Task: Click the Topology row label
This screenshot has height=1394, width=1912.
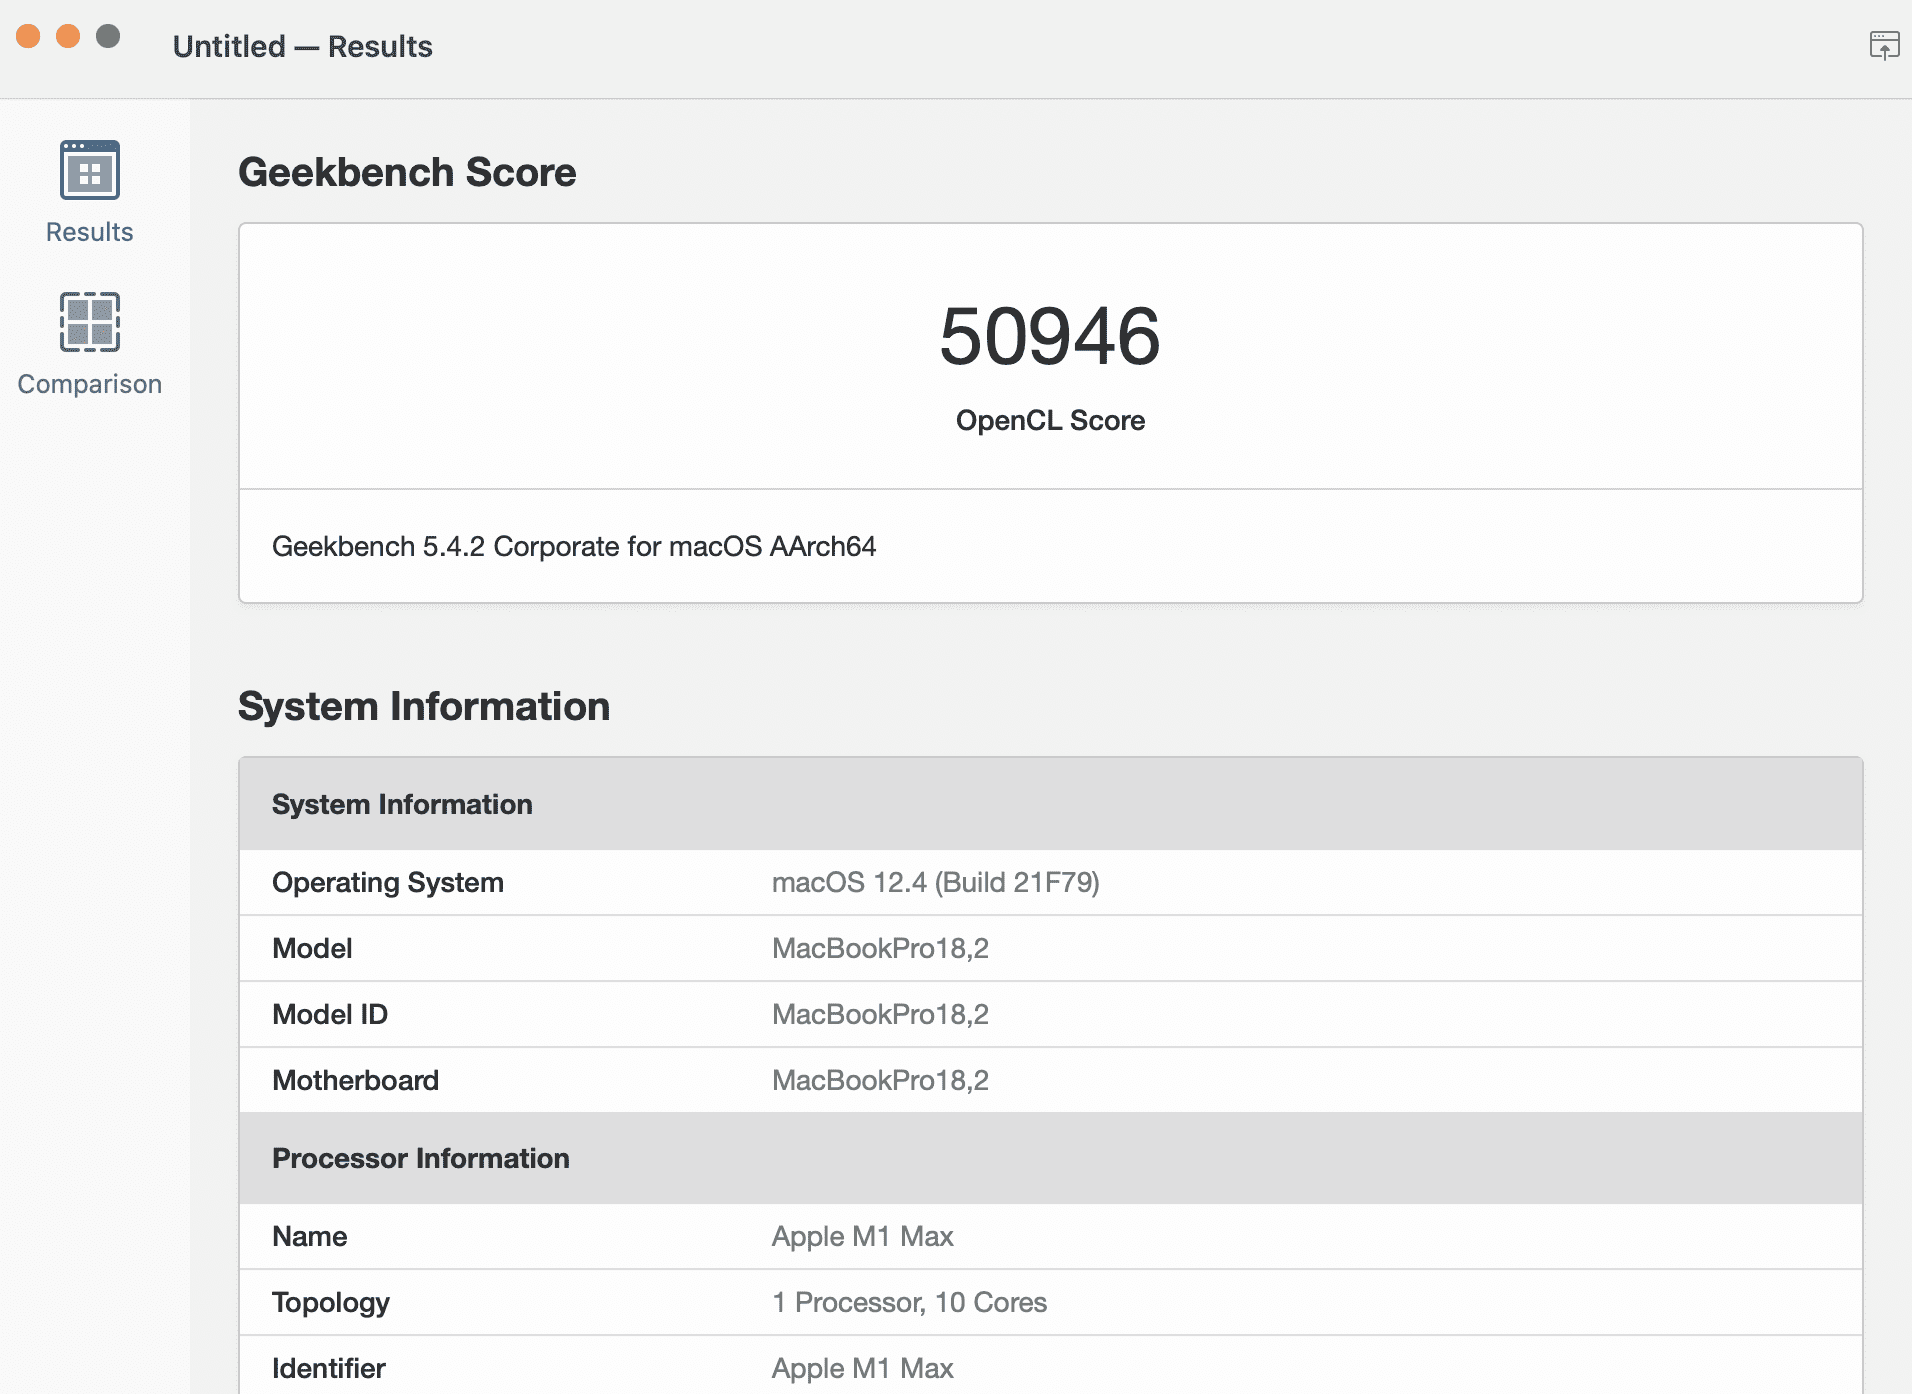Action: pos(331,1302)
